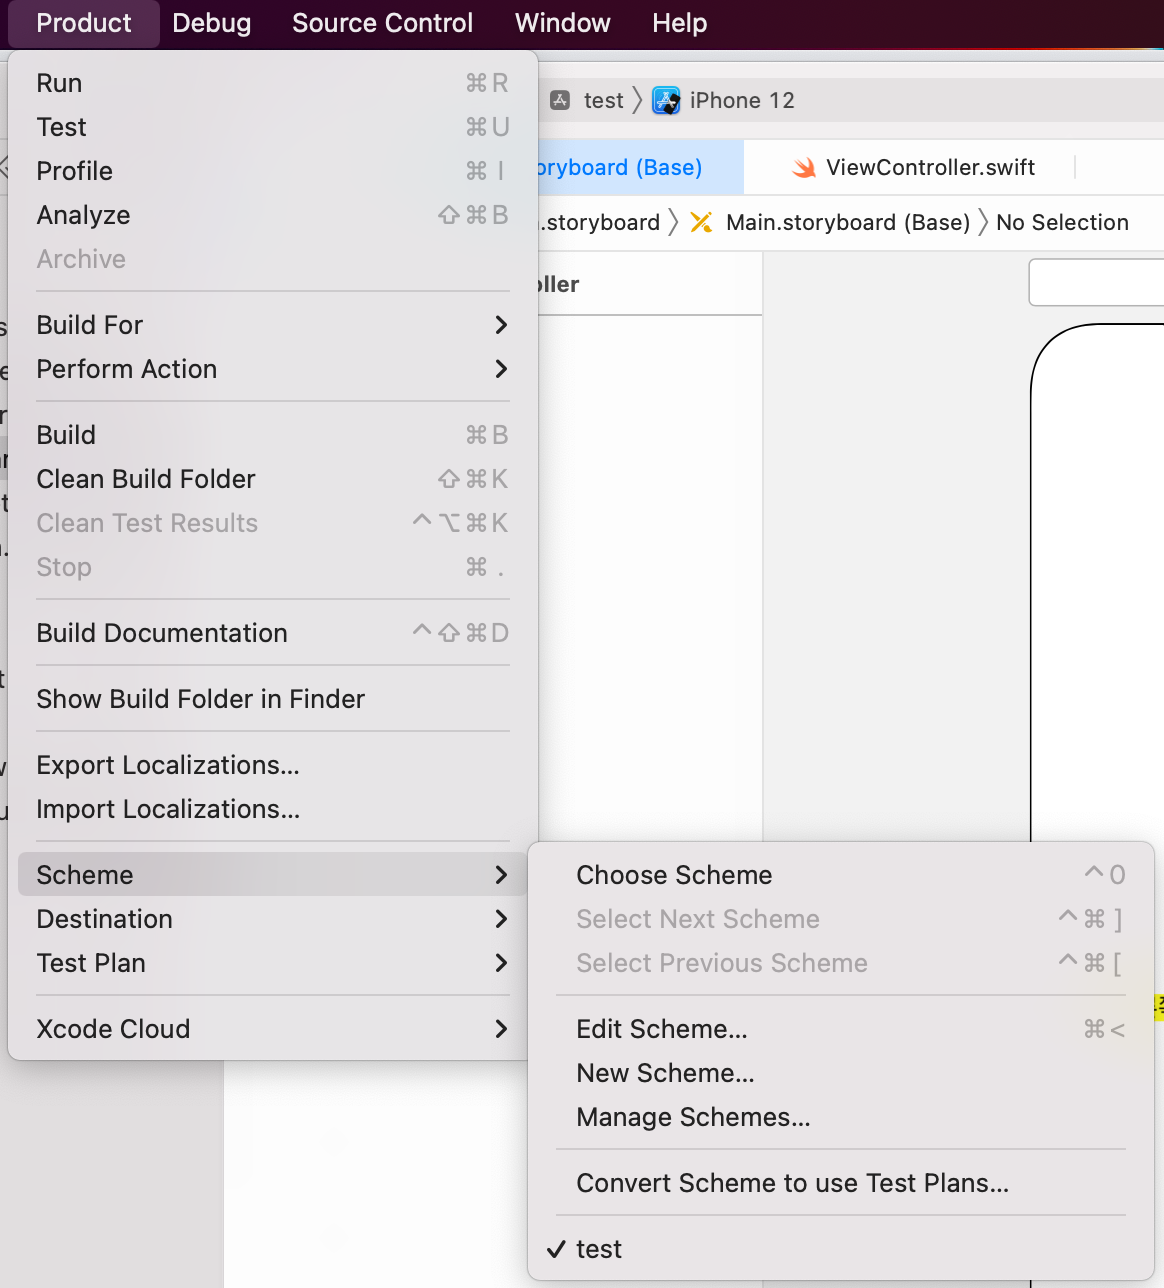This screenshot has width=1164, height=1288.
Task: Select Edit Scheme…
Action: click(x=840, y=1029)
